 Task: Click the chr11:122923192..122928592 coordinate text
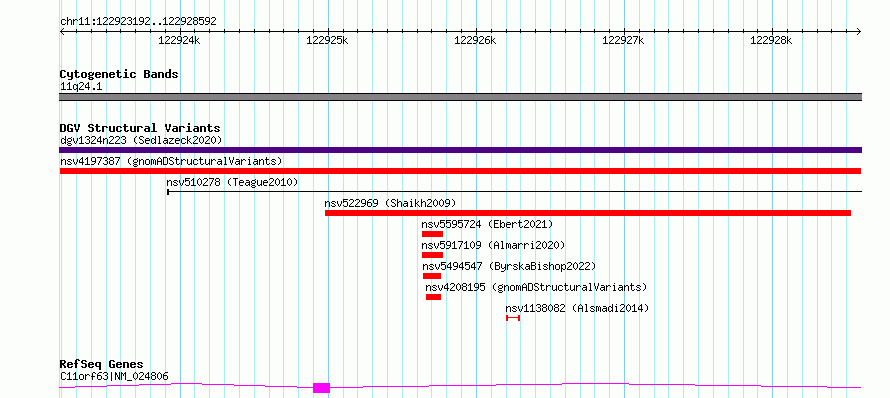(x=138, y=21)
